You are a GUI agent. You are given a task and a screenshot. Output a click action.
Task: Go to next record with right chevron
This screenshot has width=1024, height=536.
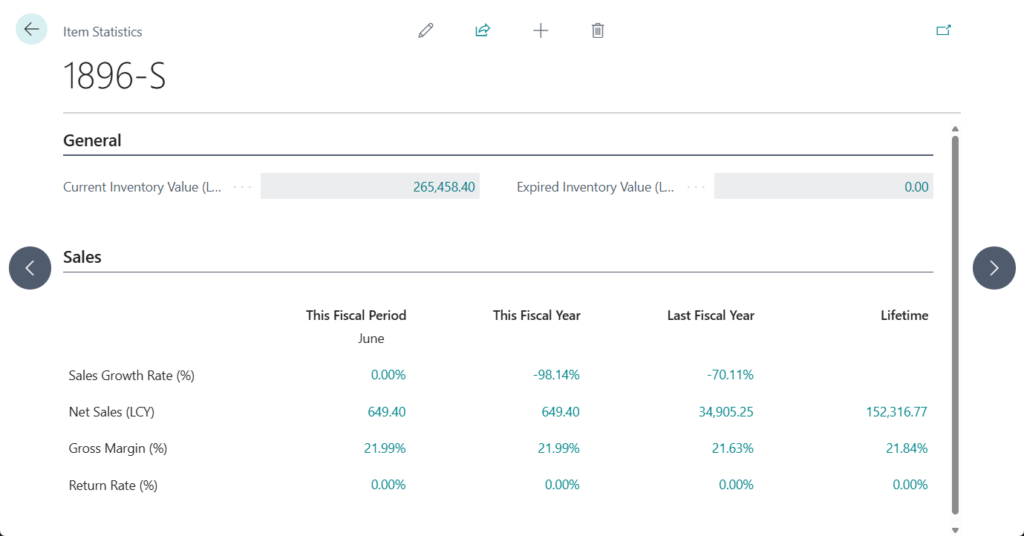tap(994, 268)
